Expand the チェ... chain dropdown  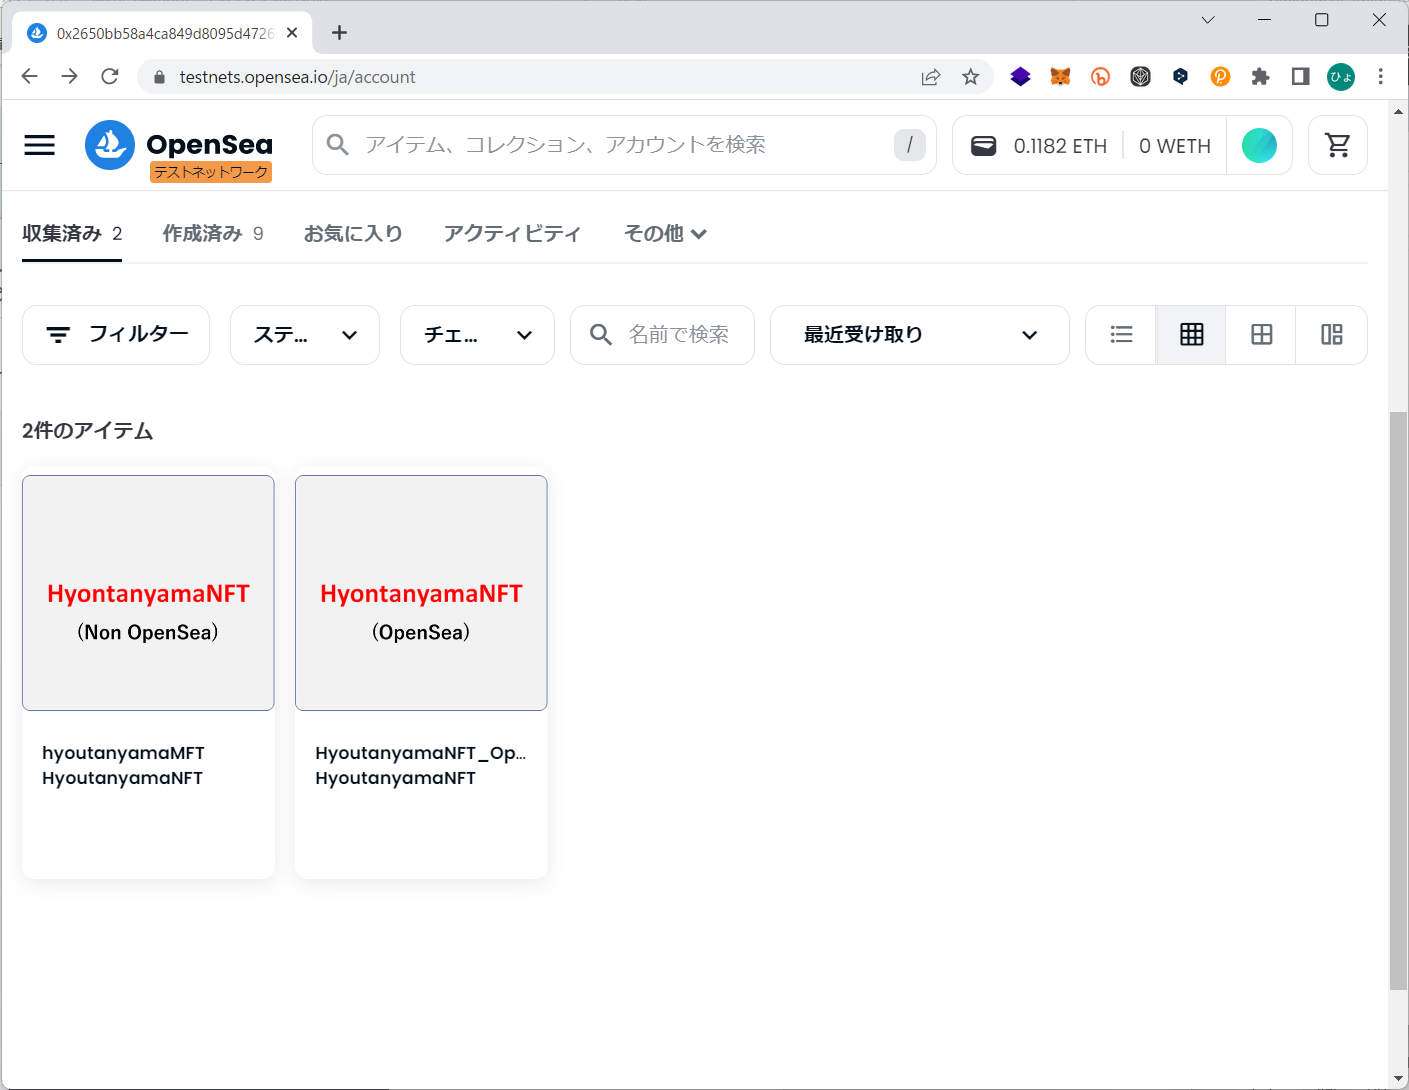tap(477, 335)
